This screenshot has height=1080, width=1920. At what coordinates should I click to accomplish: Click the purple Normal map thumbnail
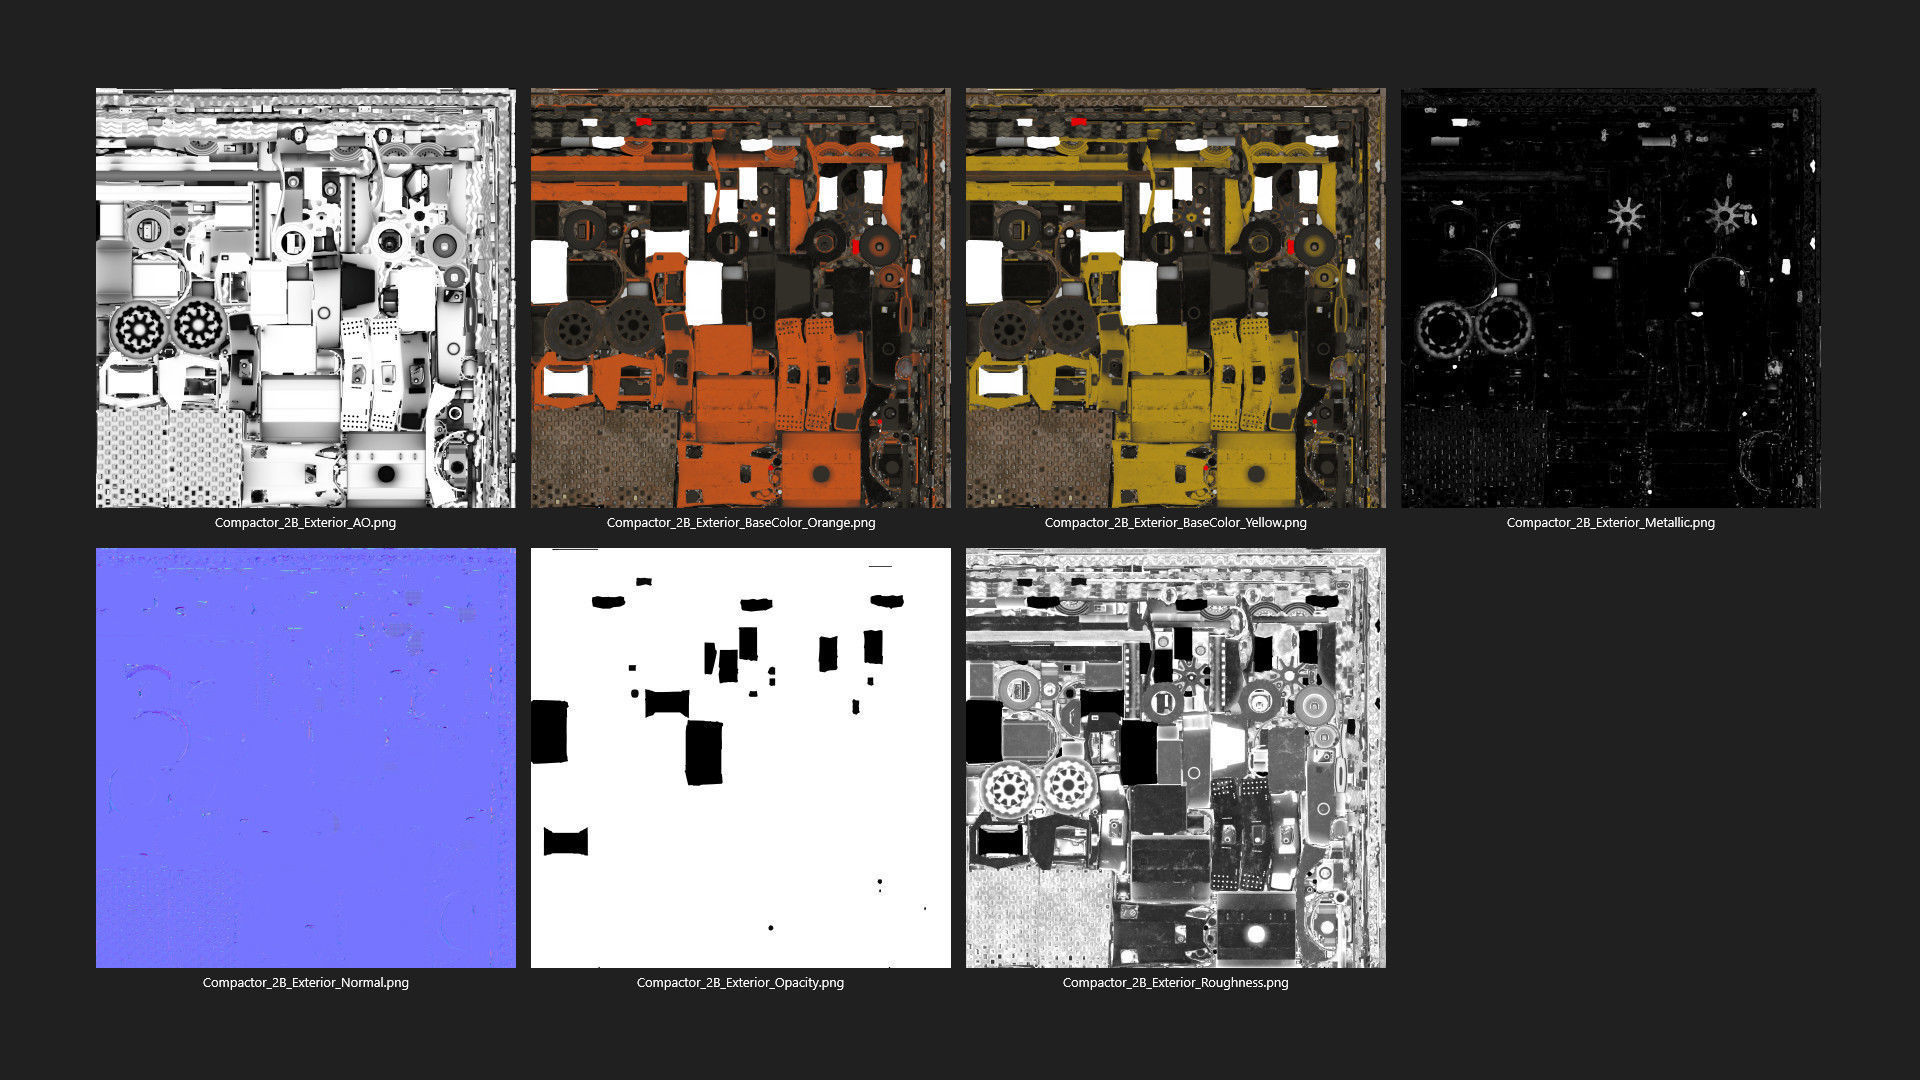click(x=305, y=757)
